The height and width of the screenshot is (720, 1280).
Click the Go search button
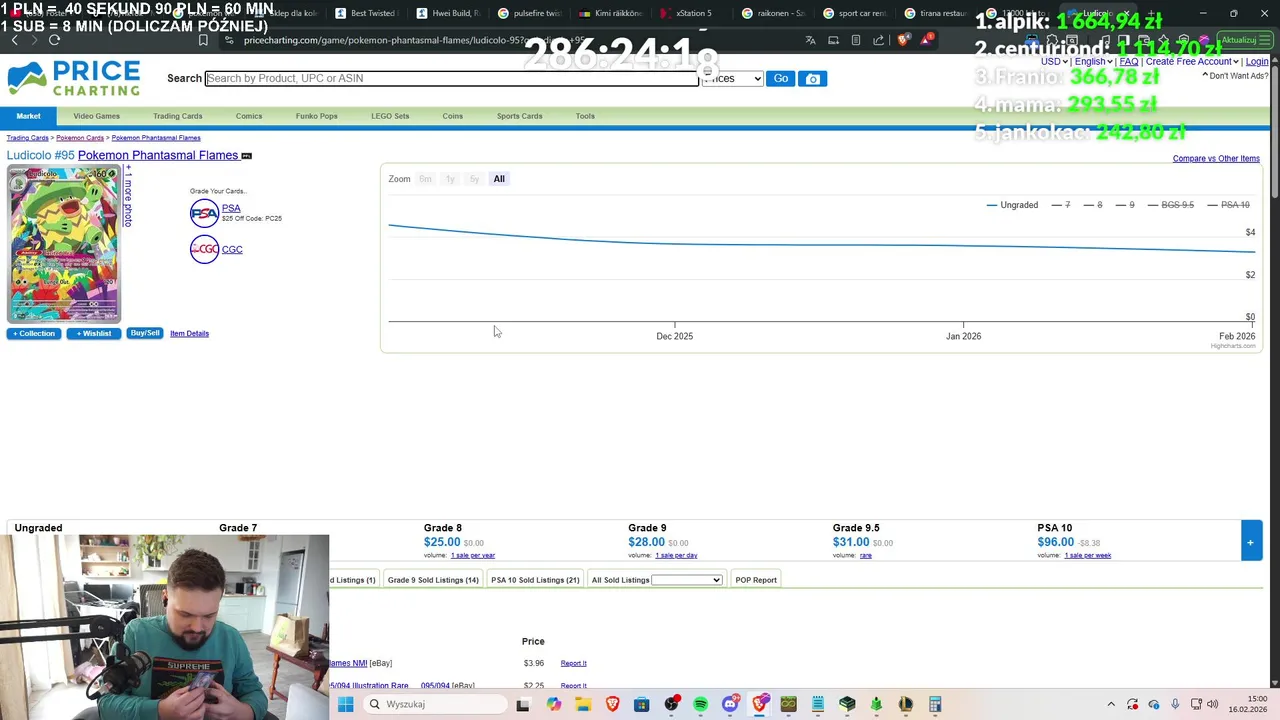click(x=780, y=78)
